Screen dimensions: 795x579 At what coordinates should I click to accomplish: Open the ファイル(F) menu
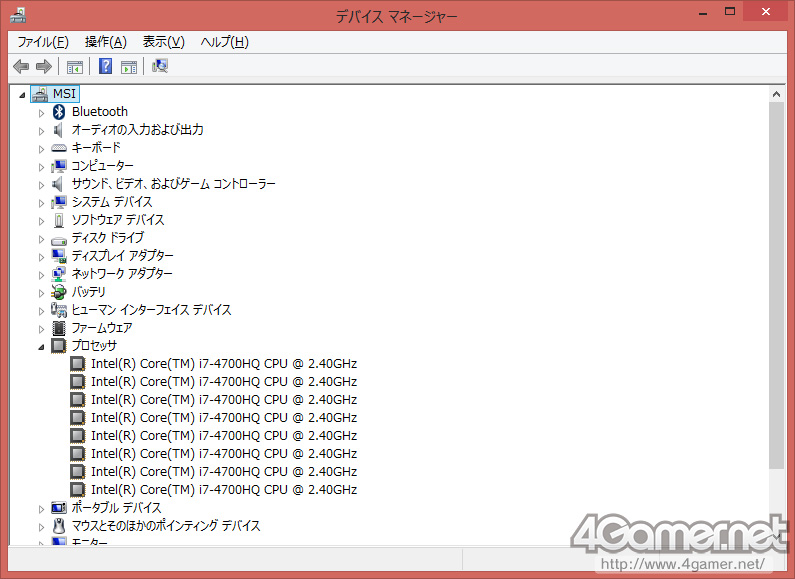coord(43,42)
